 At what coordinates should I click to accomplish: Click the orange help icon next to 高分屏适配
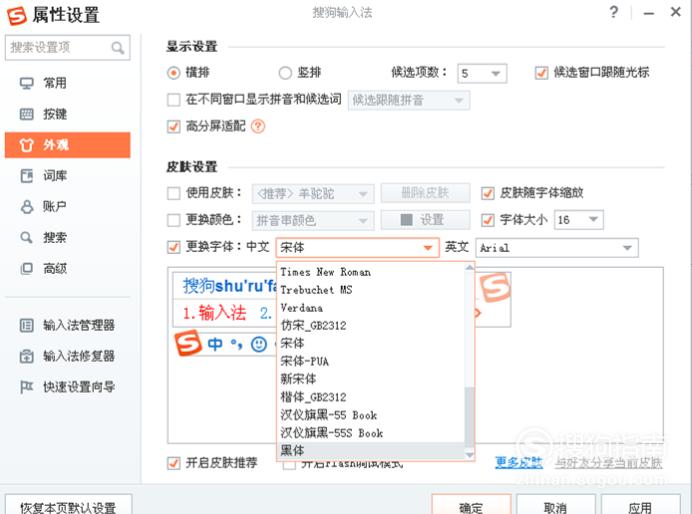tap(258, 127)
